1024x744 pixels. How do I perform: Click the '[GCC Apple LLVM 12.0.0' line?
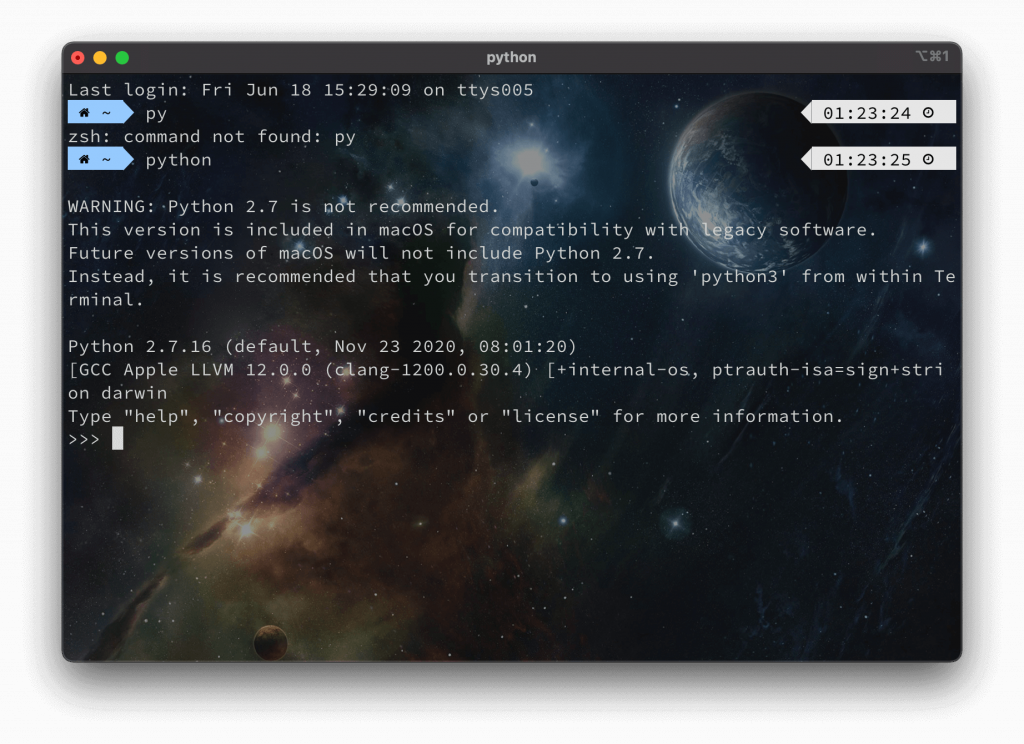(505, 370)
